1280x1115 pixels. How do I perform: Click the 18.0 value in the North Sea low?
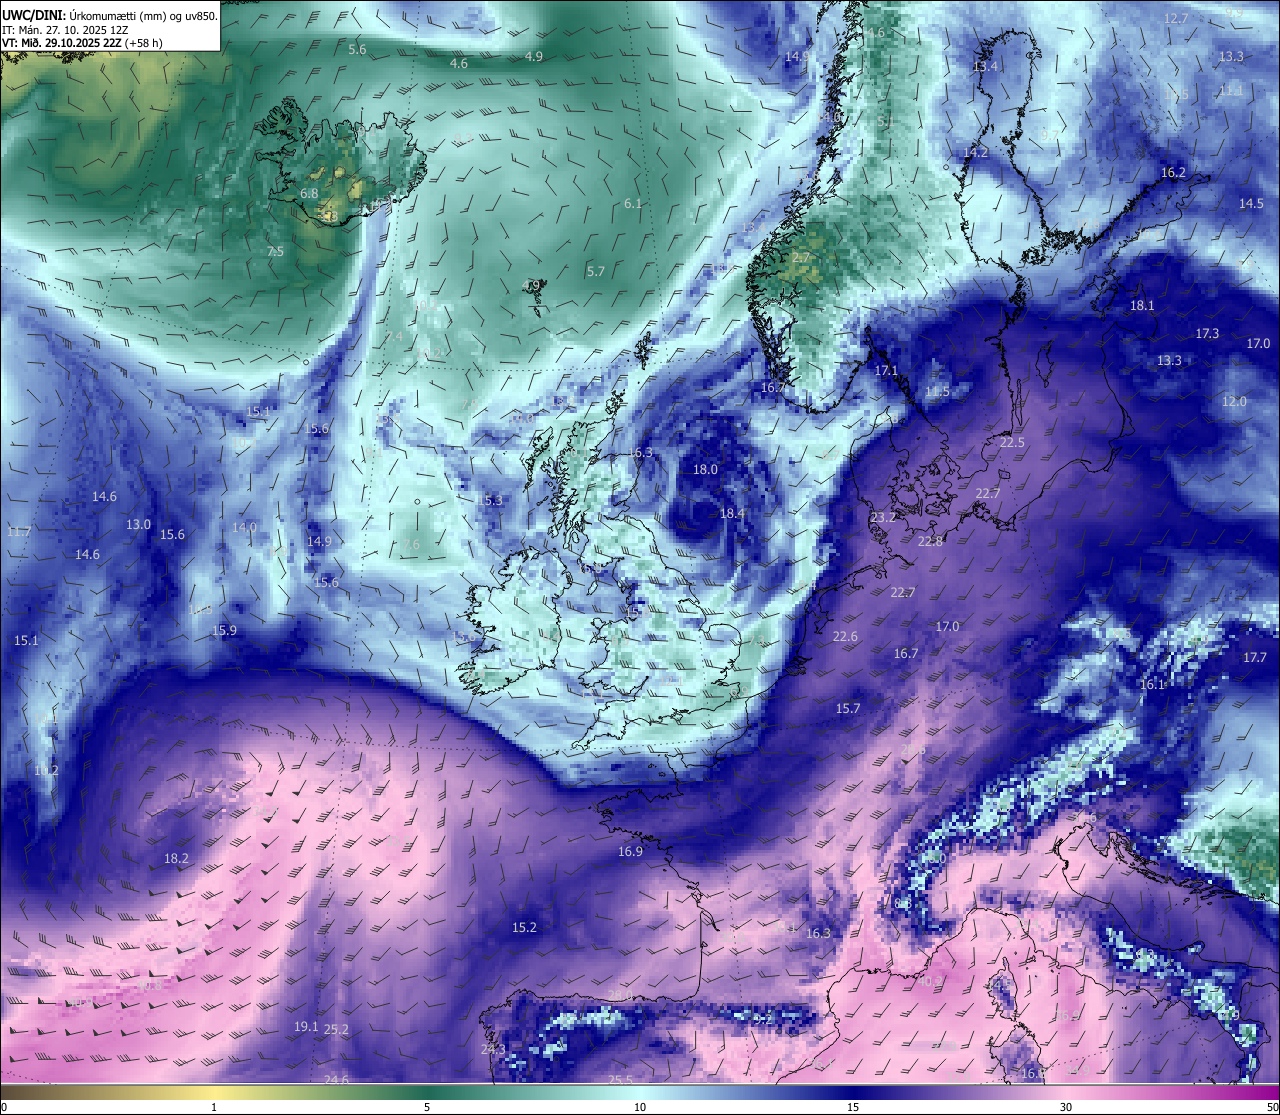click(705, 470)
